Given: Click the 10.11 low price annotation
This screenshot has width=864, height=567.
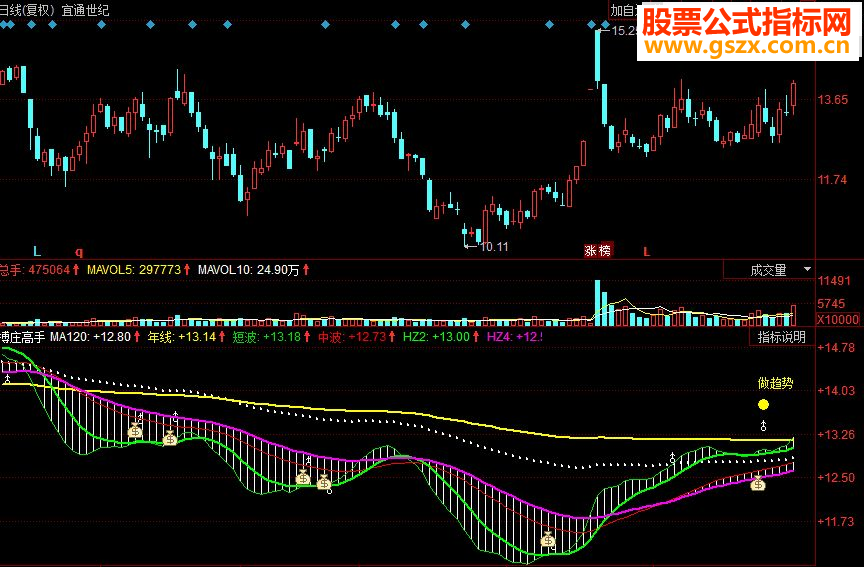Looking at the screenshot, I should [x=494, y=247].
